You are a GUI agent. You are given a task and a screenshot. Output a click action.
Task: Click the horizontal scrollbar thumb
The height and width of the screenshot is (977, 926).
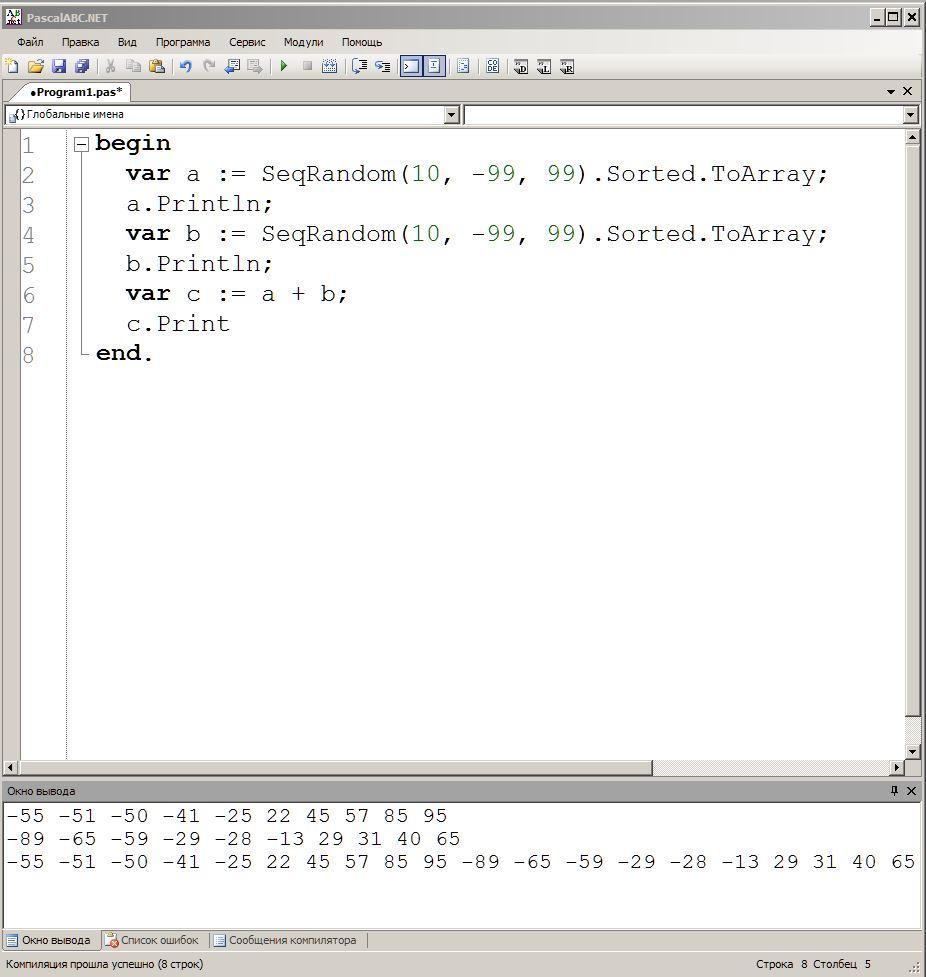[335, 768]
